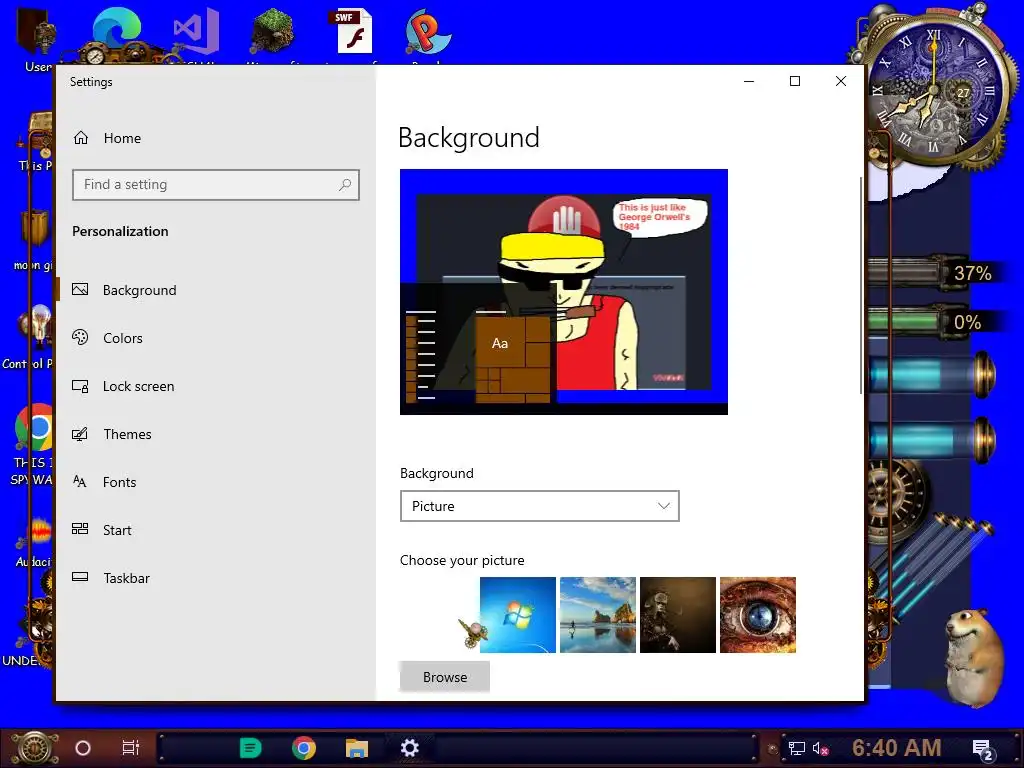This screenshot has height=768, width=1024.
Task: Select the Minecraft grass block desktop icon
Action: pos(273,33)
